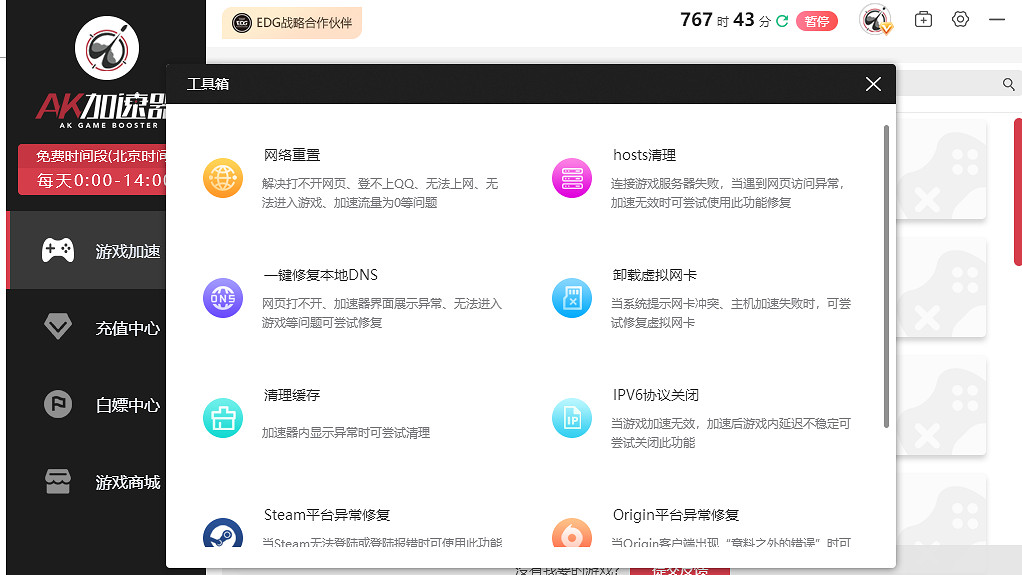Open 白嫖中心 in the sidebar

pos(87,404)
